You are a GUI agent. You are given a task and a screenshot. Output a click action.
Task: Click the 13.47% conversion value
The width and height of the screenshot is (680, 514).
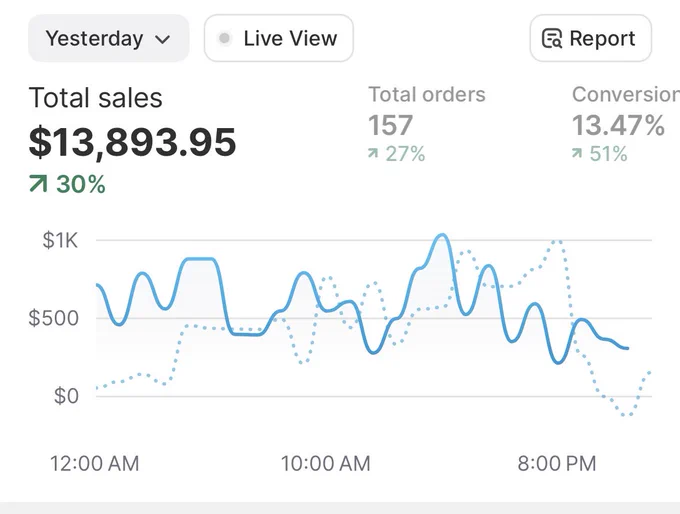(618, 125)
